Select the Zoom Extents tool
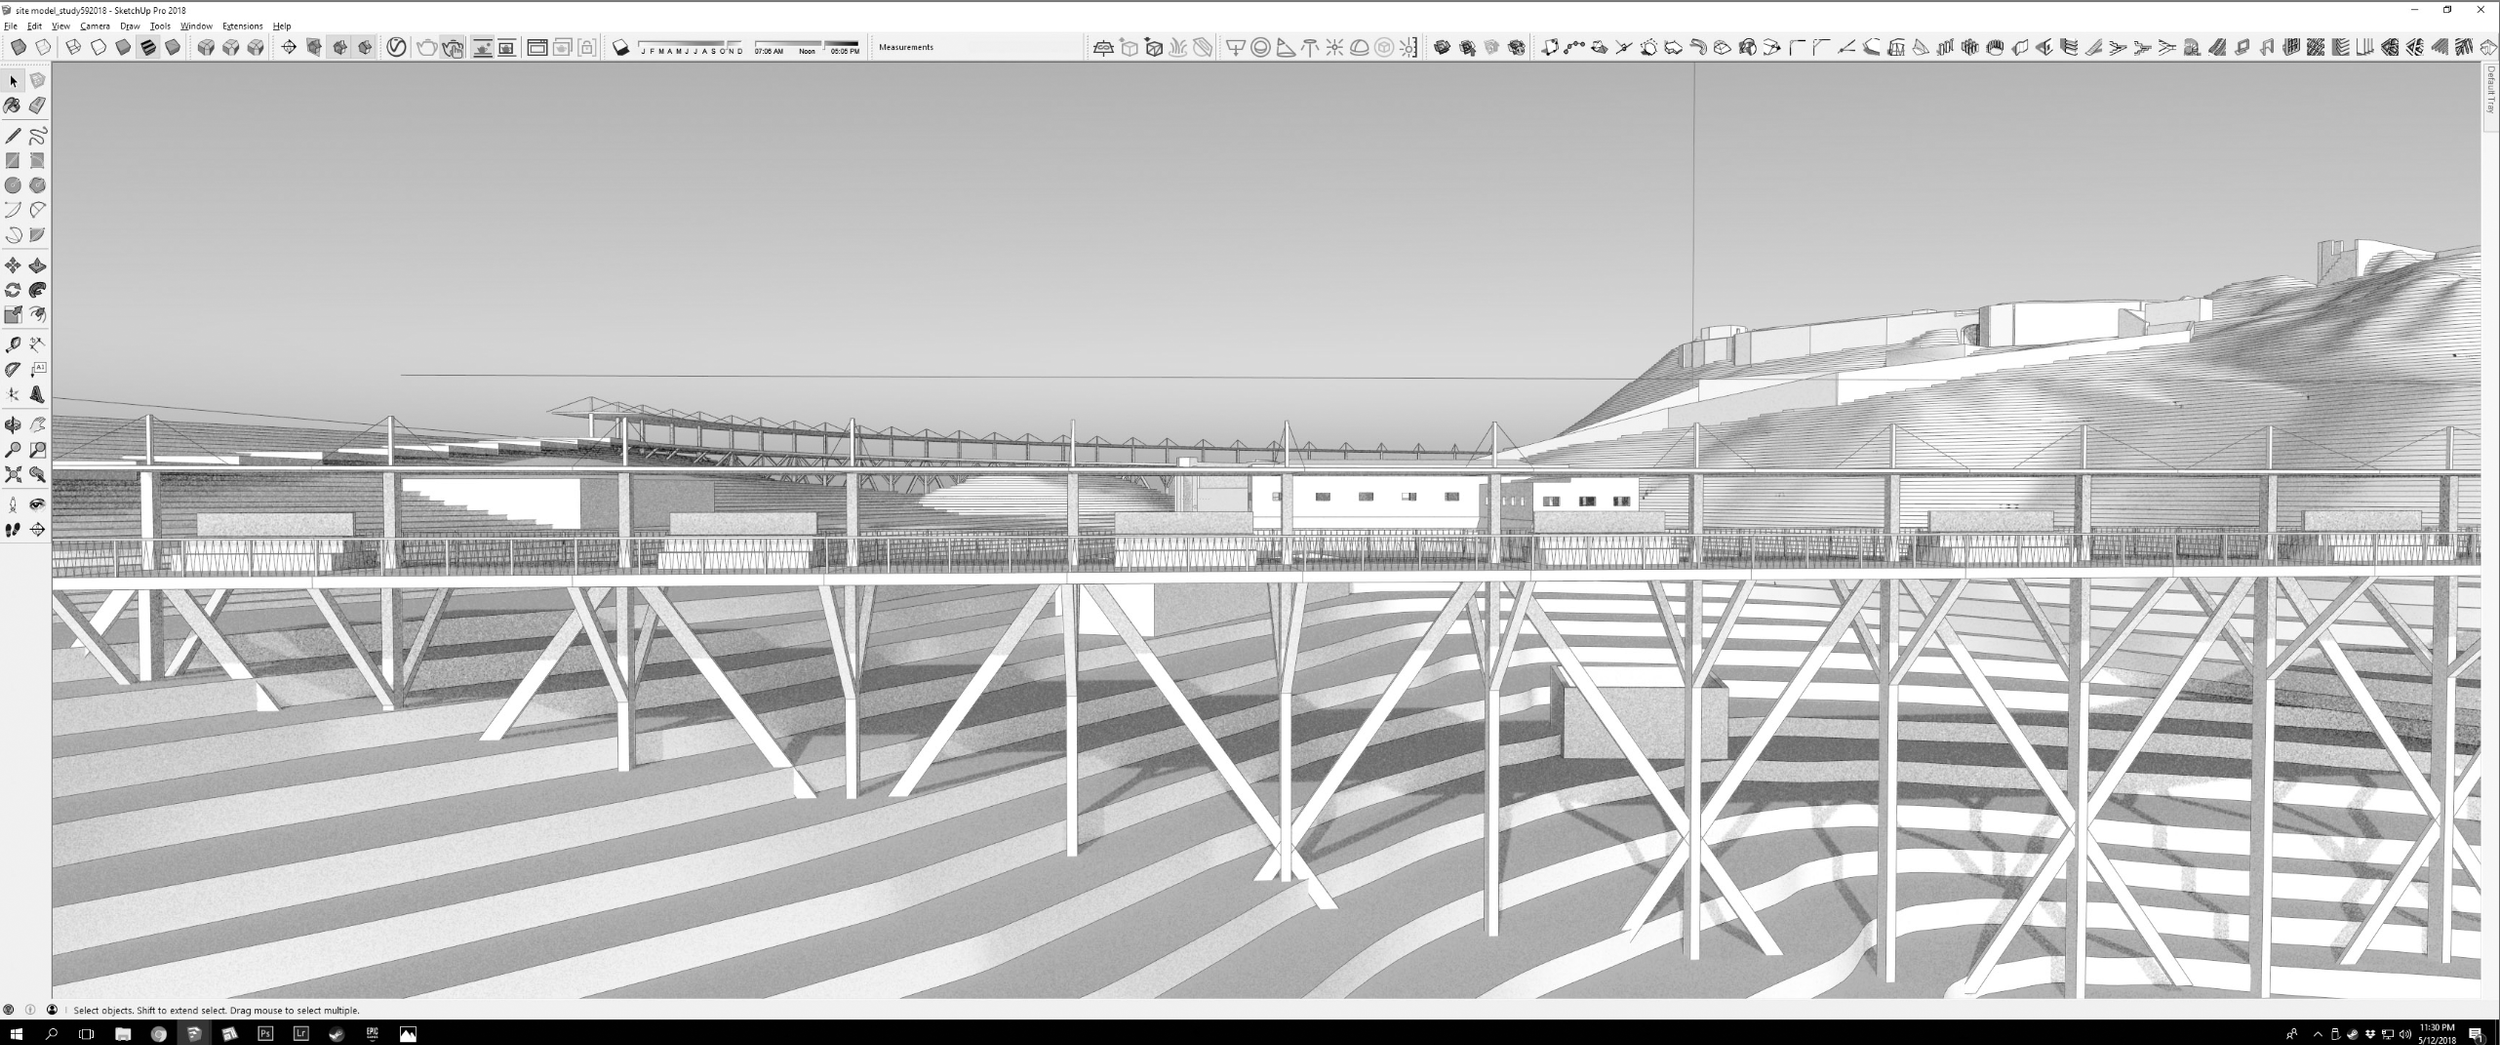This screenshot has height=1045, width=2500. click(13, 475)
